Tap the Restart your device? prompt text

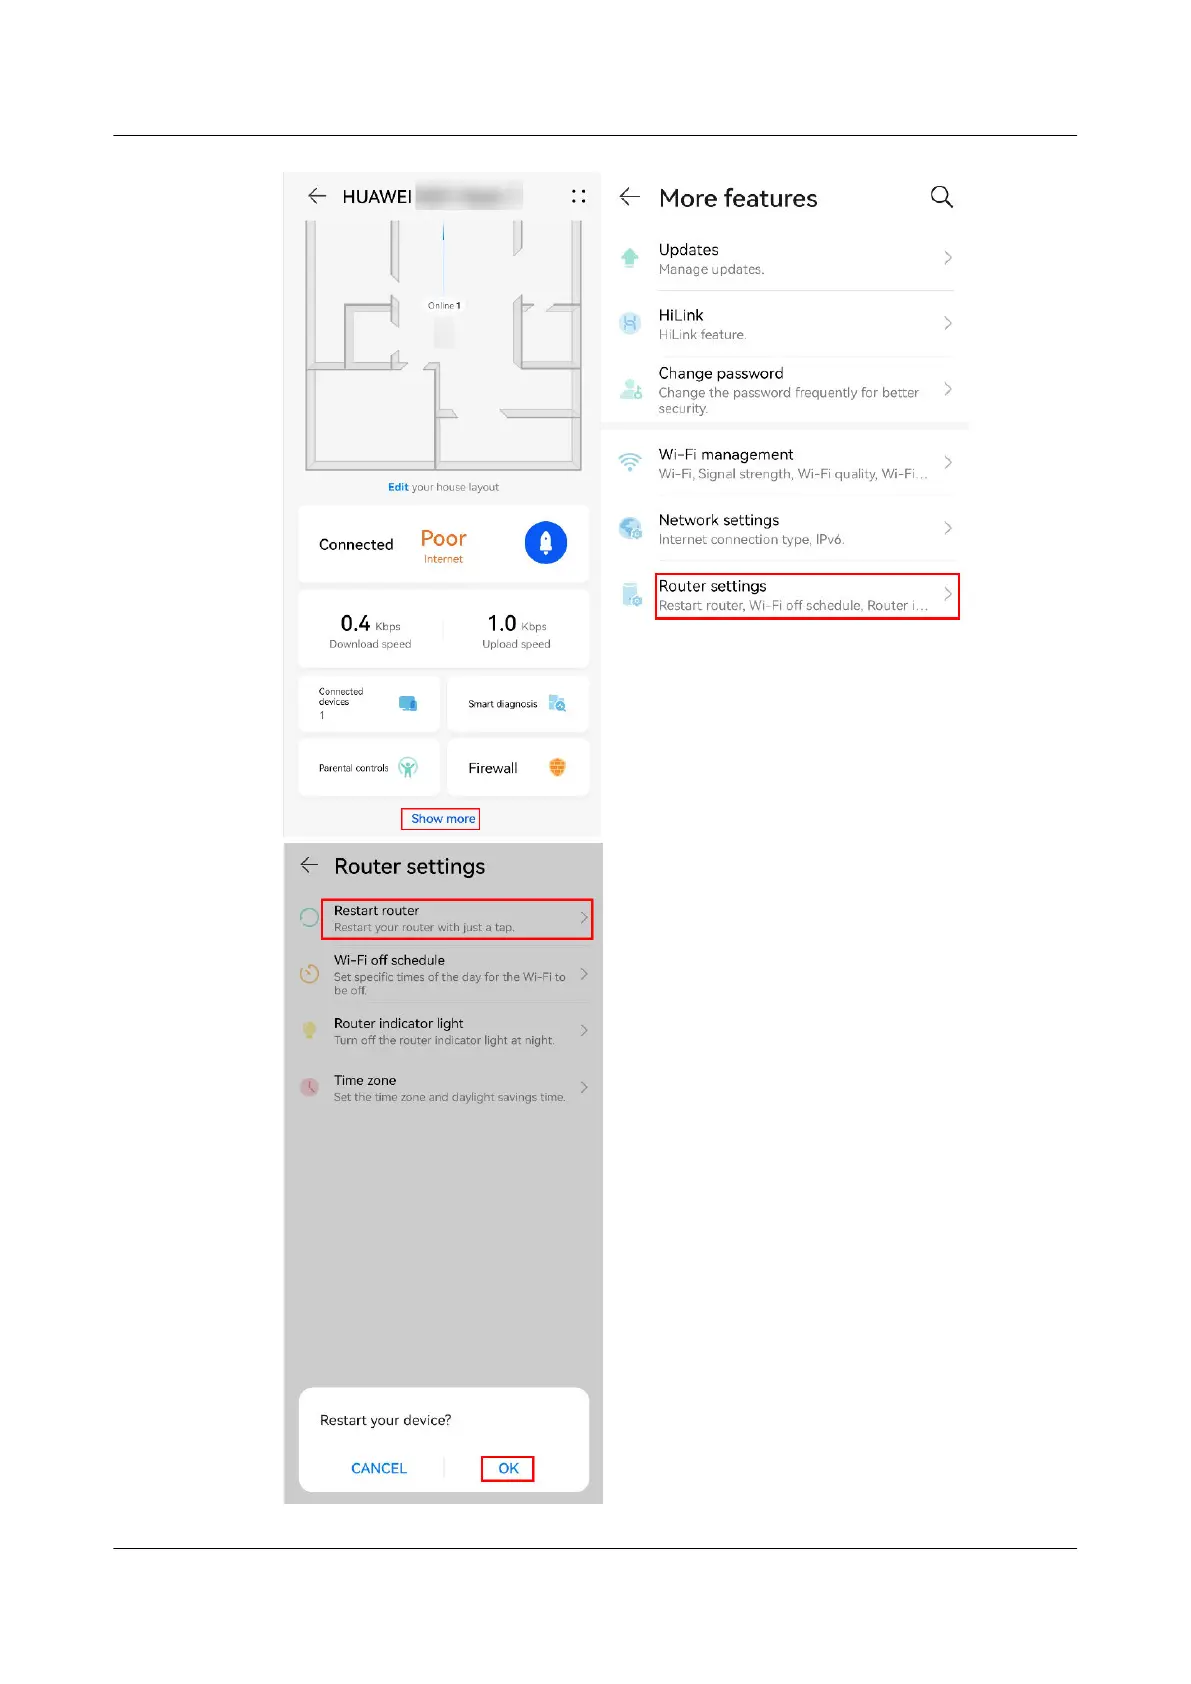point(385,1420)
